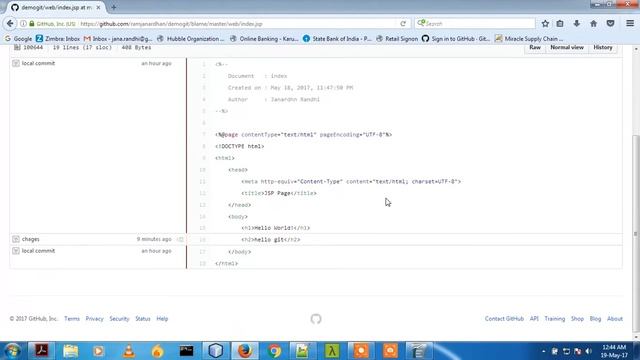The height and width of the screenshot is (360, 640).
Task: Open the Retail Signon bookmark
Action: (397, 39)
